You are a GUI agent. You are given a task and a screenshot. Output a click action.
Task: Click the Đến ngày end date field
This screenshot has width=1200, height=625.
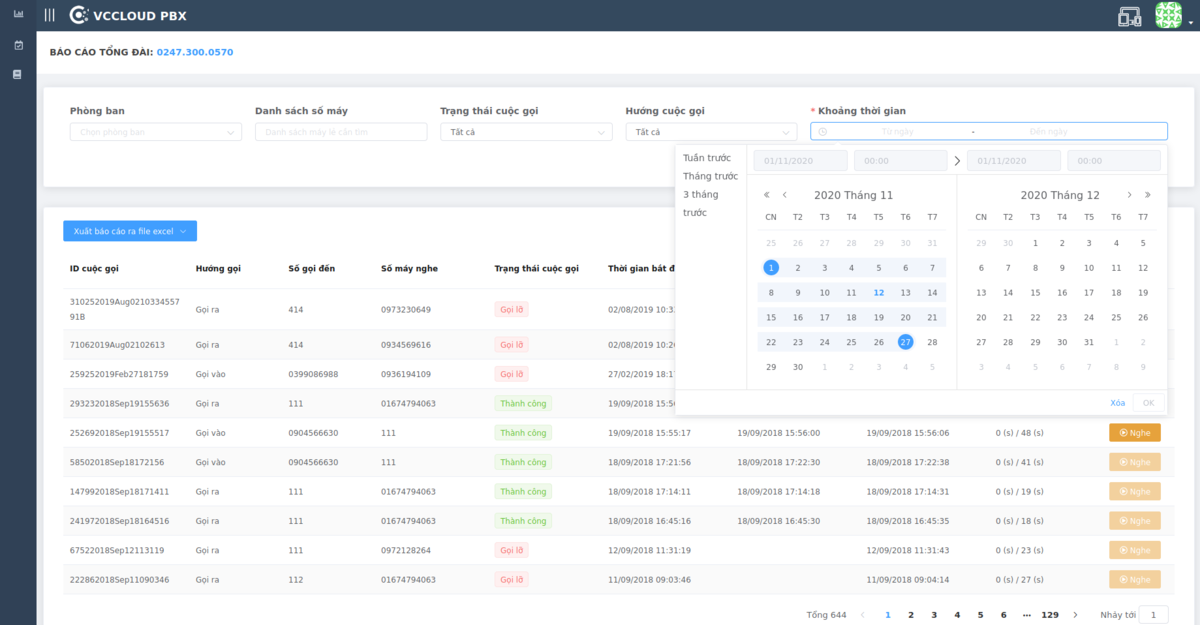(x=1048, y=132)
